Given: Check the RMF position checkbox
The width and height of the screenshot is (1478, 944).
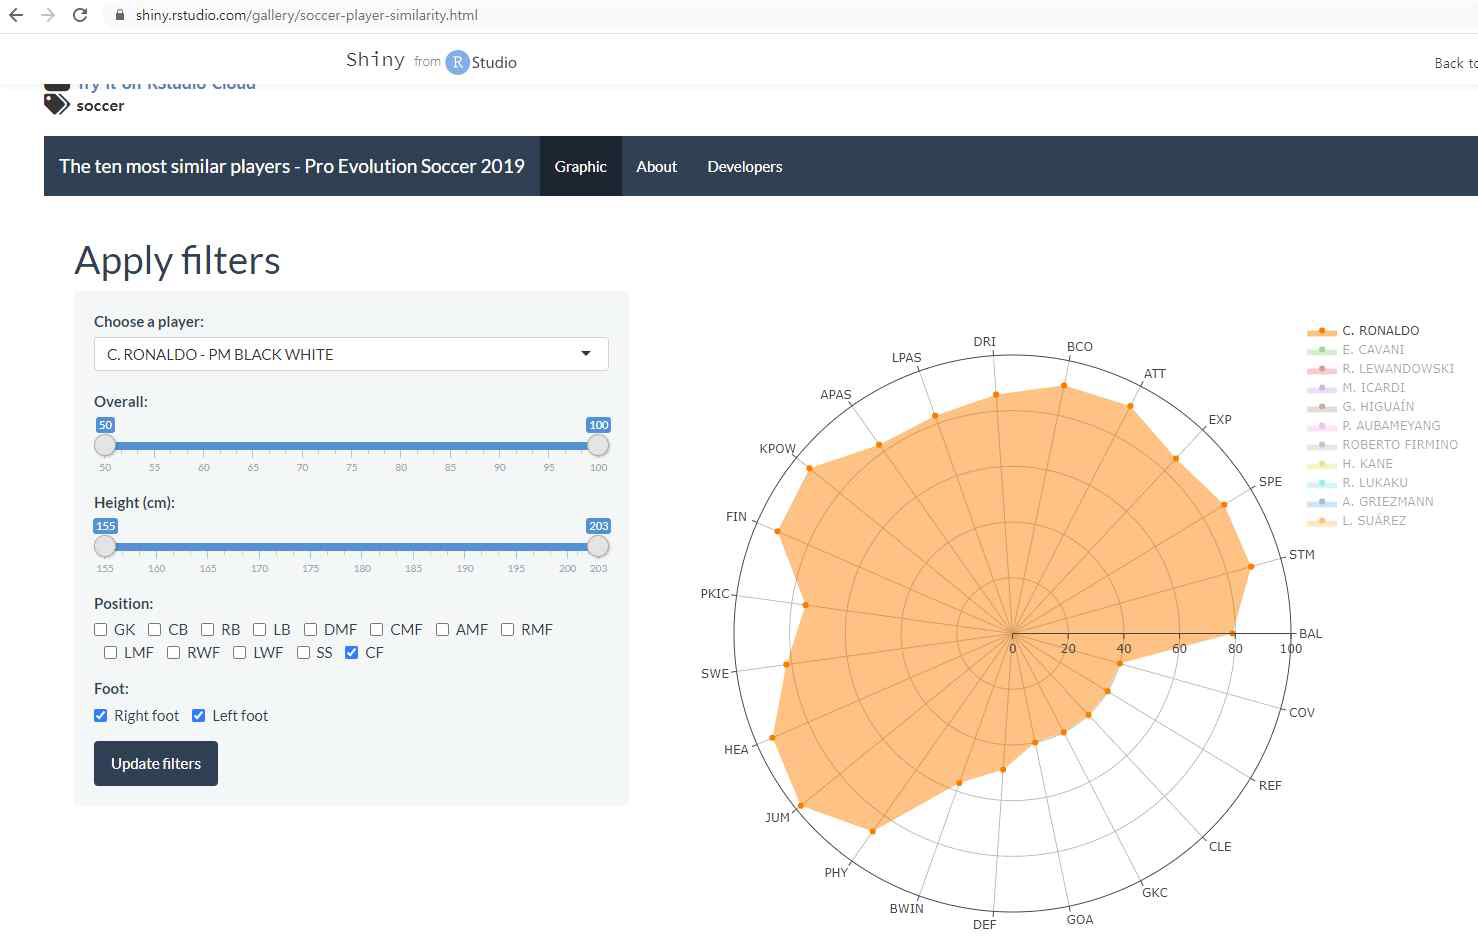Looking at the screenshot, I should click(x=507, y=629).
